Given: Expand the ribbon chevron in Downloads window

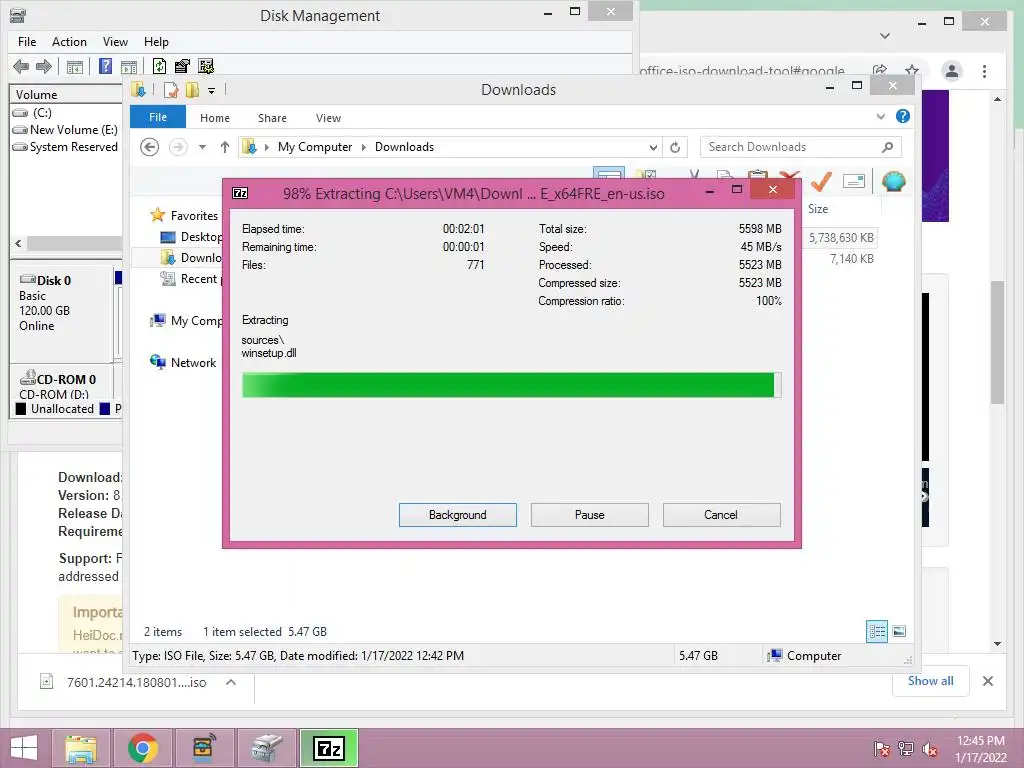Looking at the screenshot, I should pos(881,116).
